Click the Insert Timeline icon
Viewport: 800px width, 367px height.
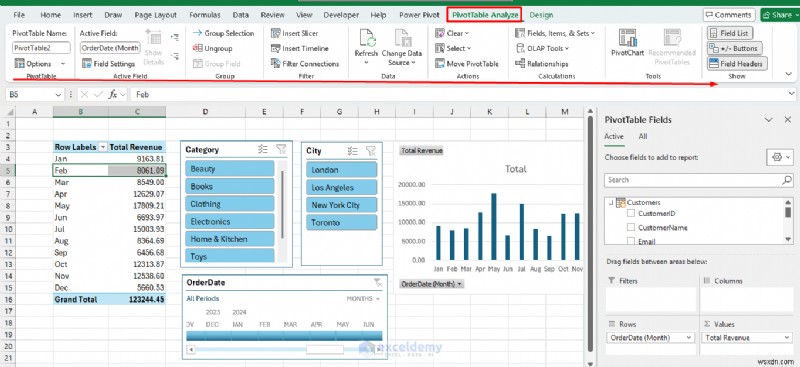click(276, 48)
